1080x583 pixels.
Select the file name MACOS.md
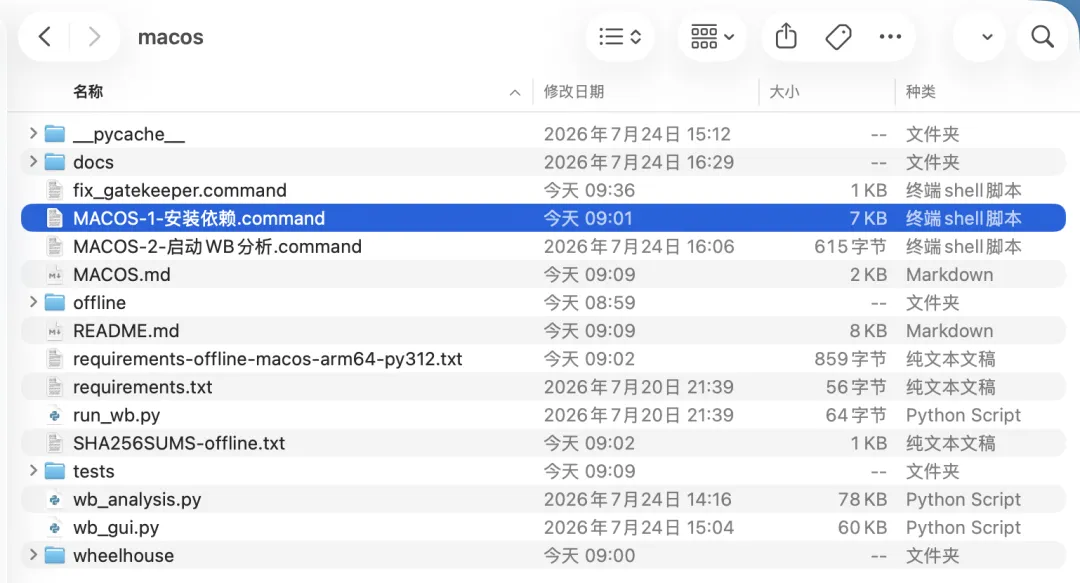(x=122, y=274)
